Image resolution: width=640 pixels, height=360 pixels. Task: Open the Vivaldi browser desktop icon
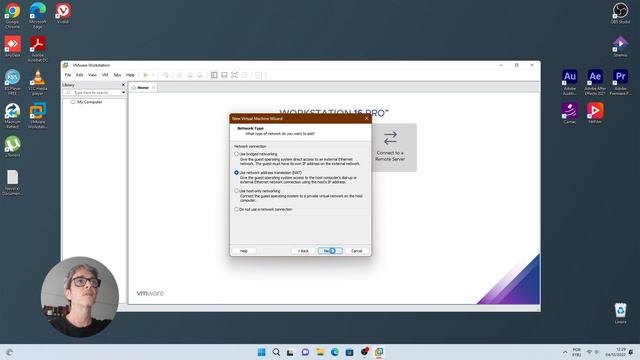coord(63,13)
